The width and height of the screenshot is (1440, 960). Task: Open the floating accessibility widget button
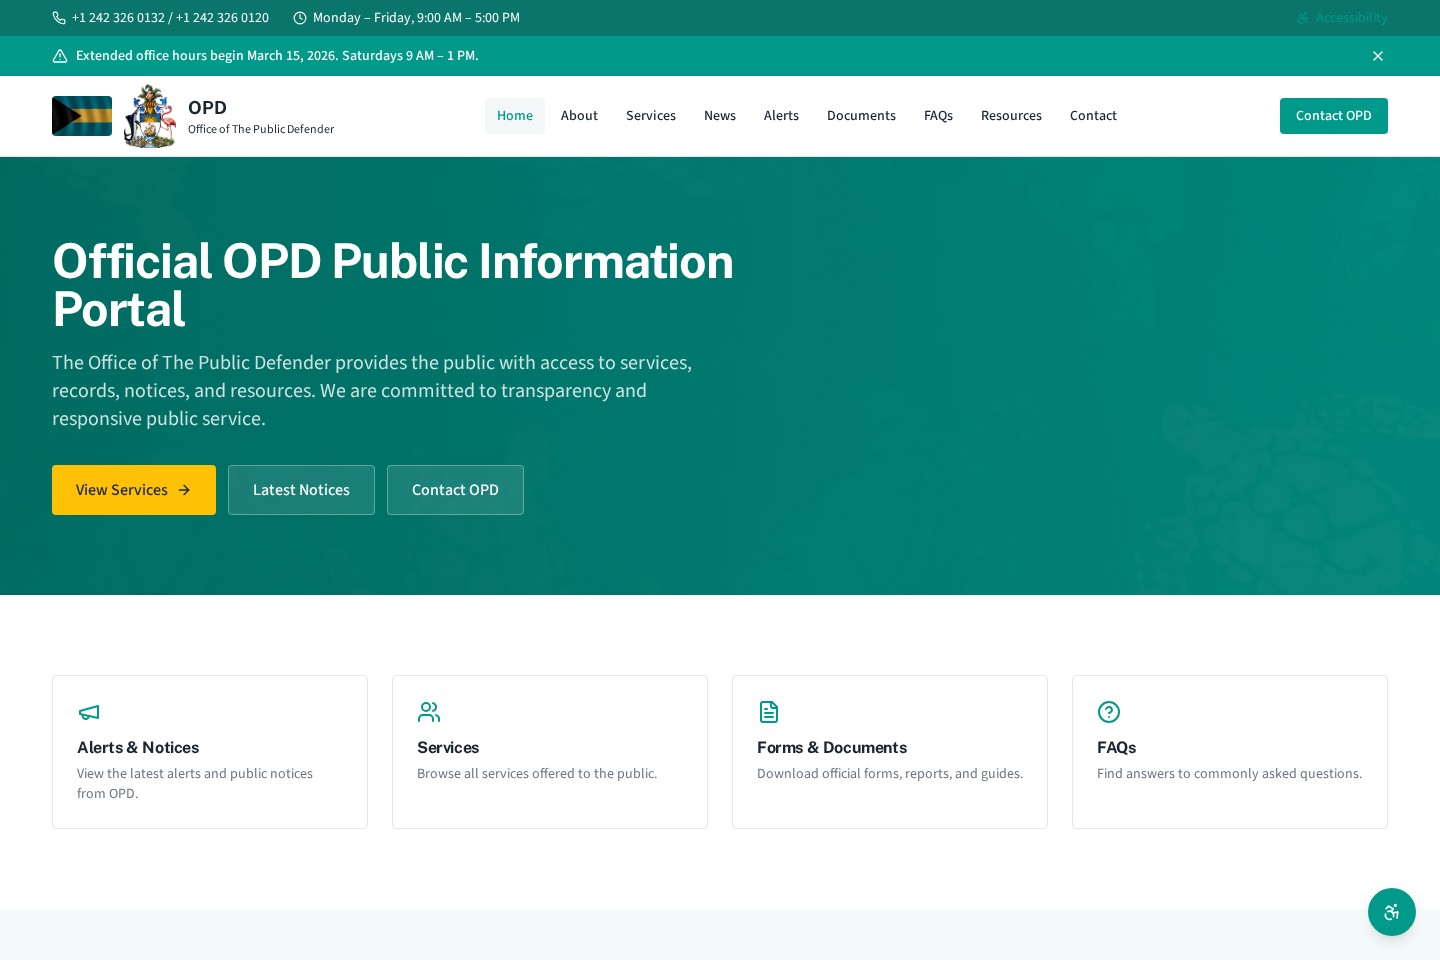pos(1392,912)
